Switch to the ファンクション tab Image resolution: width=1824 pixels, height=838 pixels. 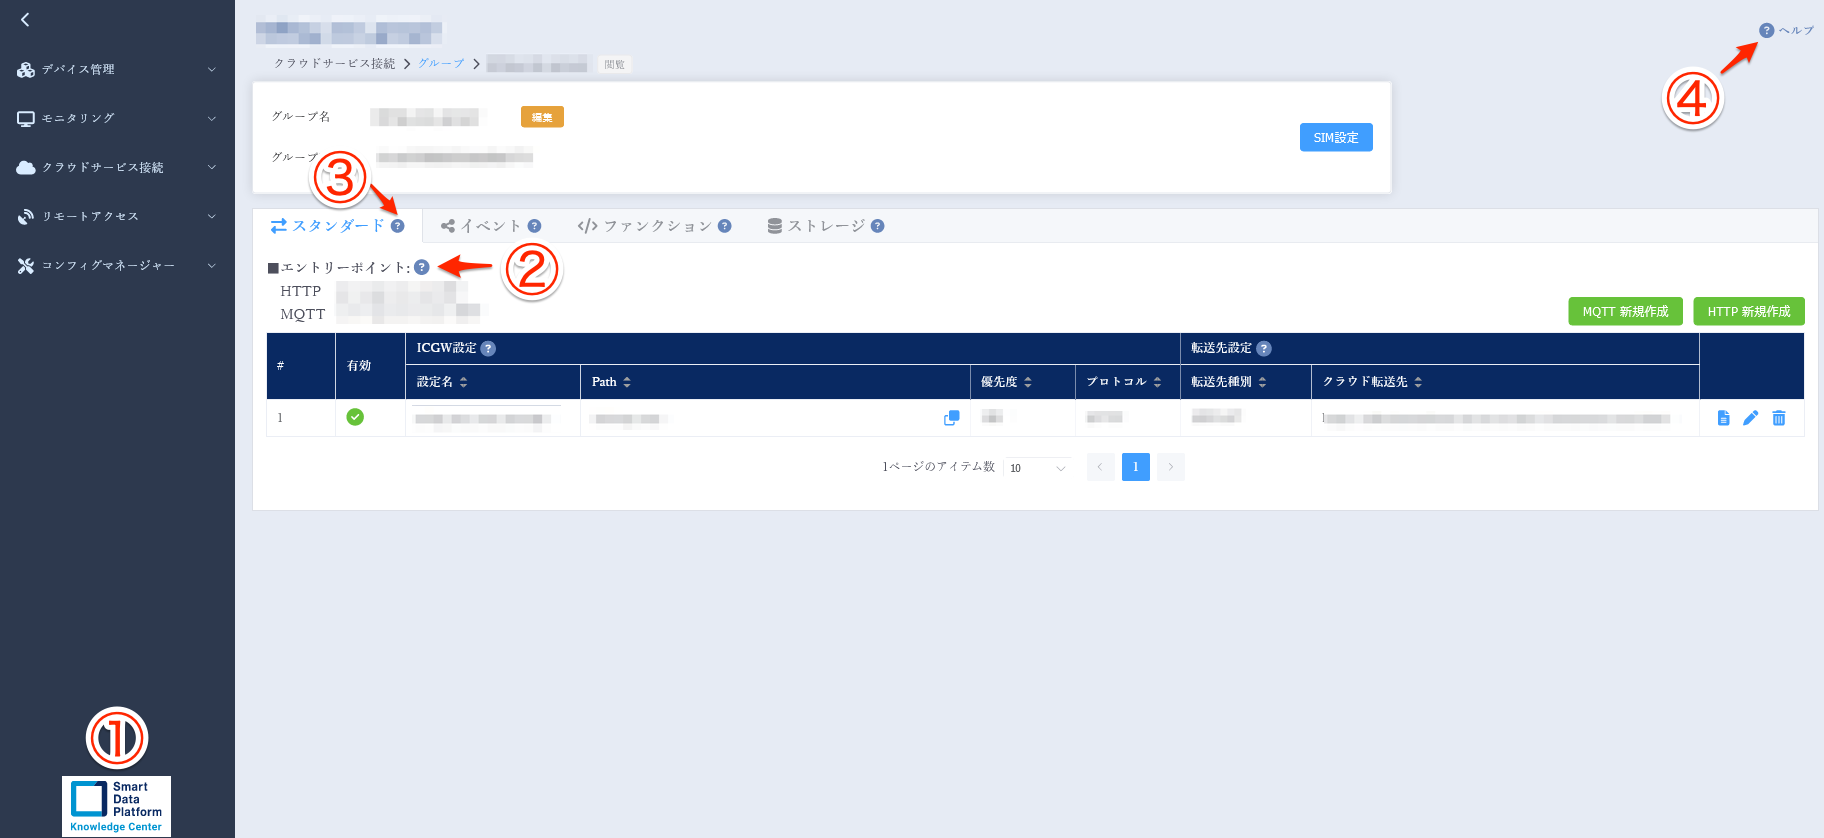click(654, 226)
